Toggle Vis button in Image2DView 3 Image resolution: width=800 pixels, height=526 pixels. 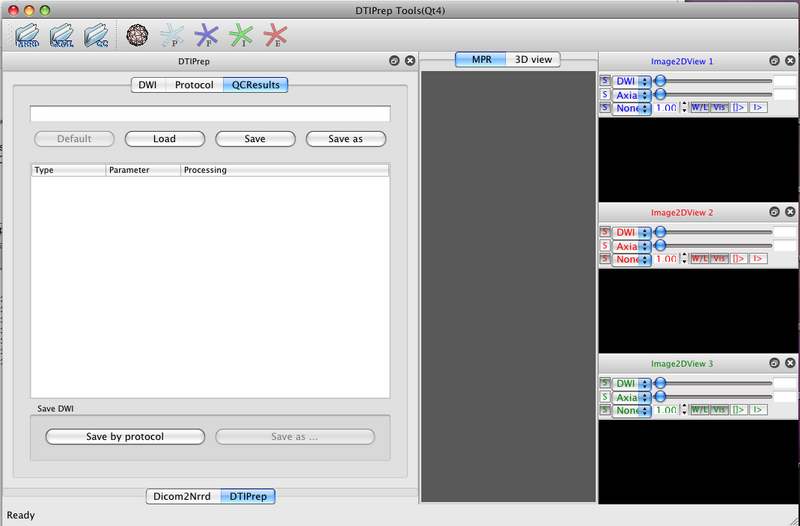click(719, 410)
